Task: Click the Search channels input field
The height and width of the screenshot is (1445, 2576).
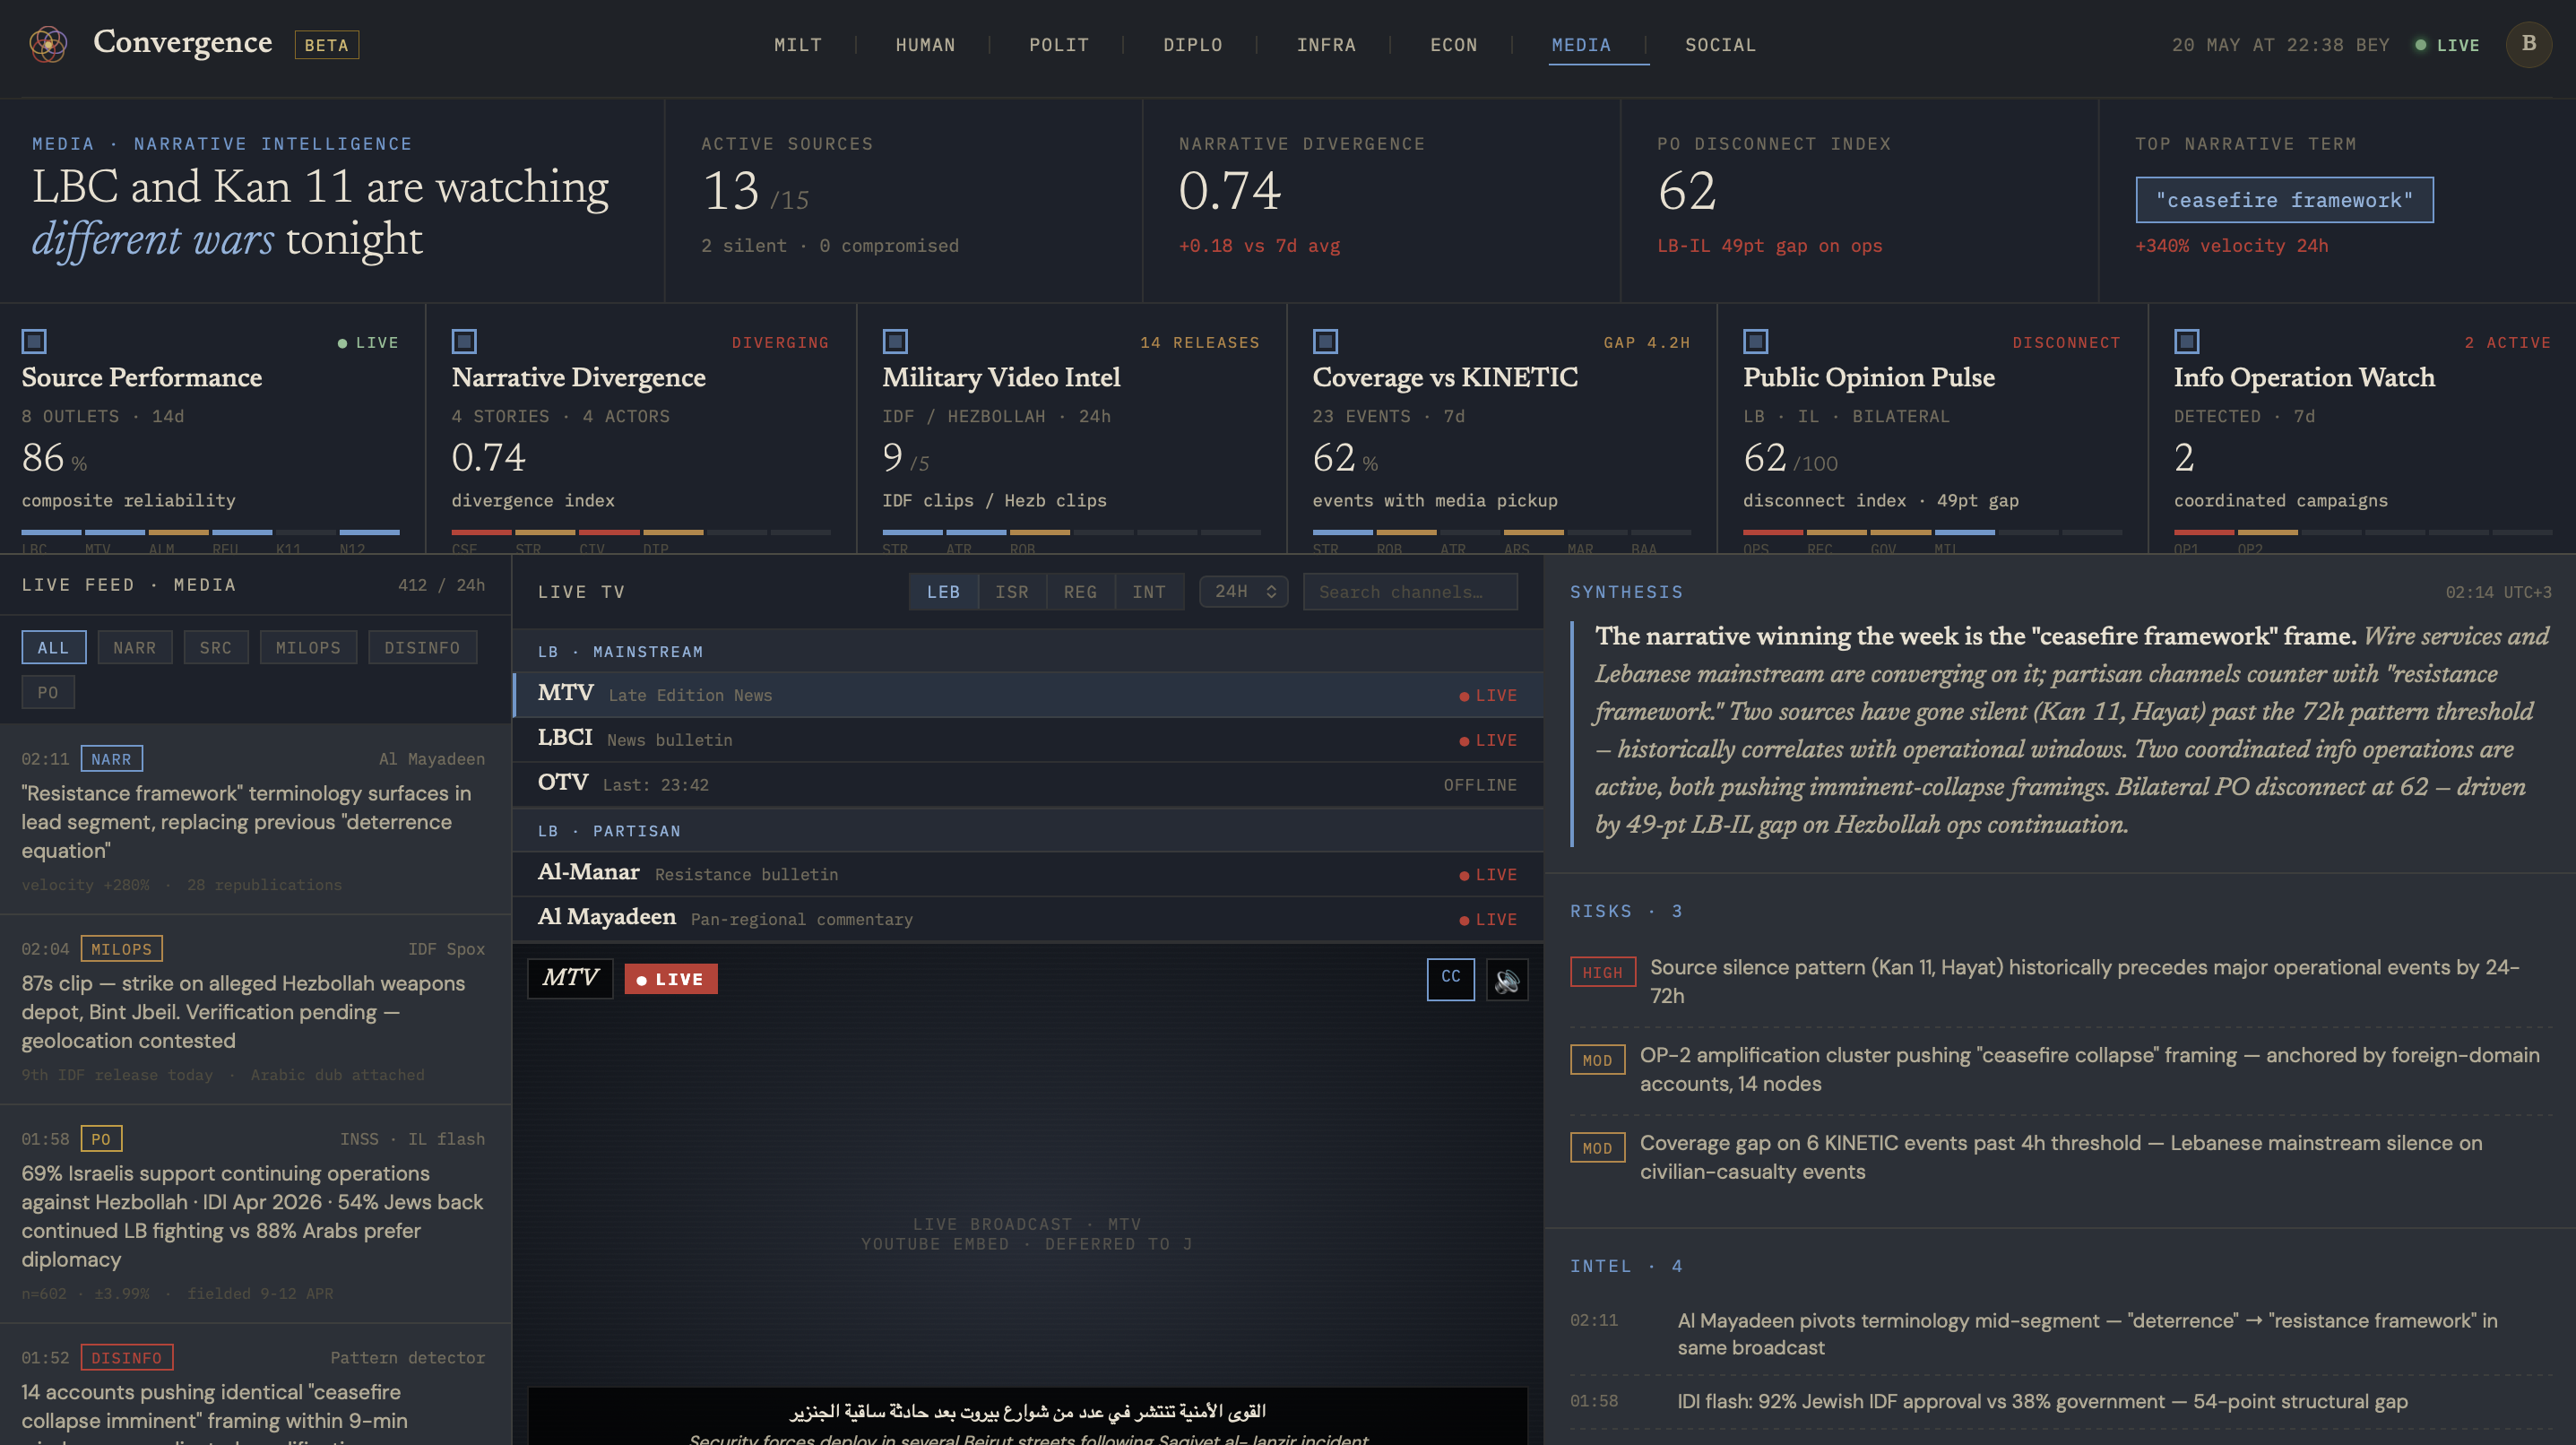Action: coord(1410,592)
